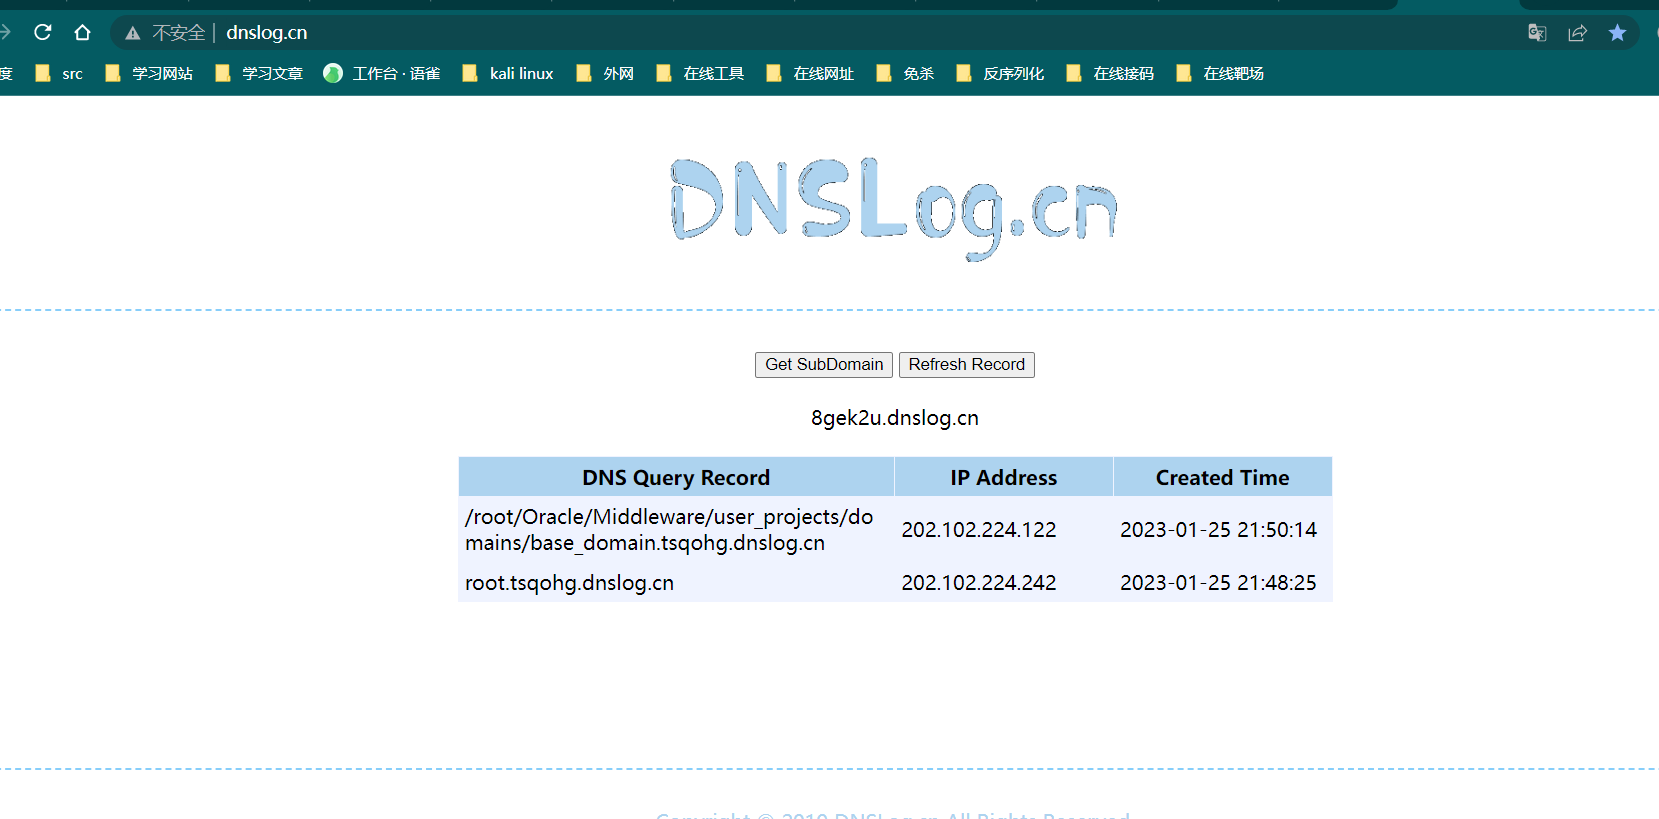Screen dimensions: 1659x819
Task: Click the Get SubDomain button
Action: pos(824,365)
